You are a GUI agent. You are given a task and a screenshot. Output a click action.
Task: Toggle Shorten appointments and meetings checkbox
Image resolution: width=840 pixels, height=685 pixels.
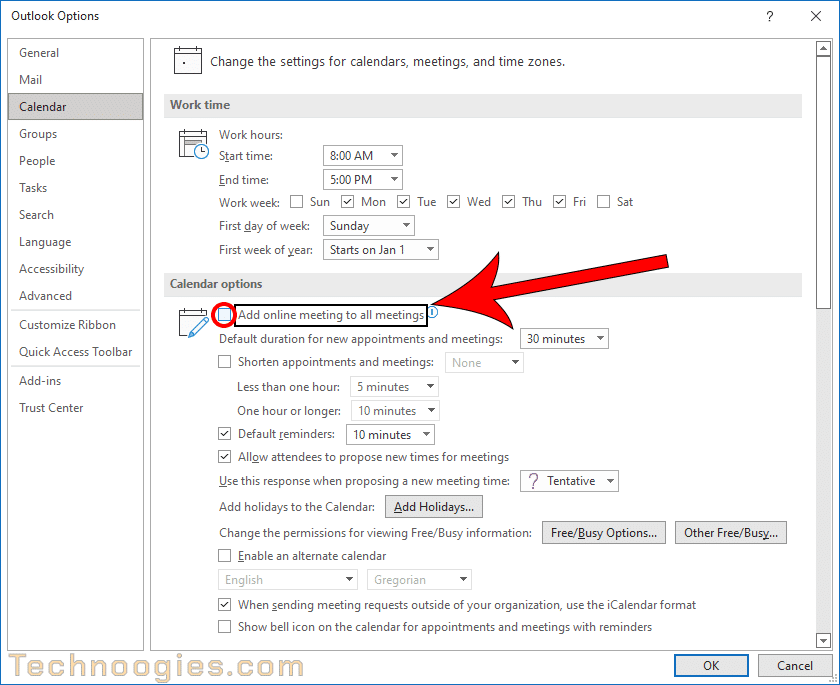pyautogui.click(x=225, y=363)
